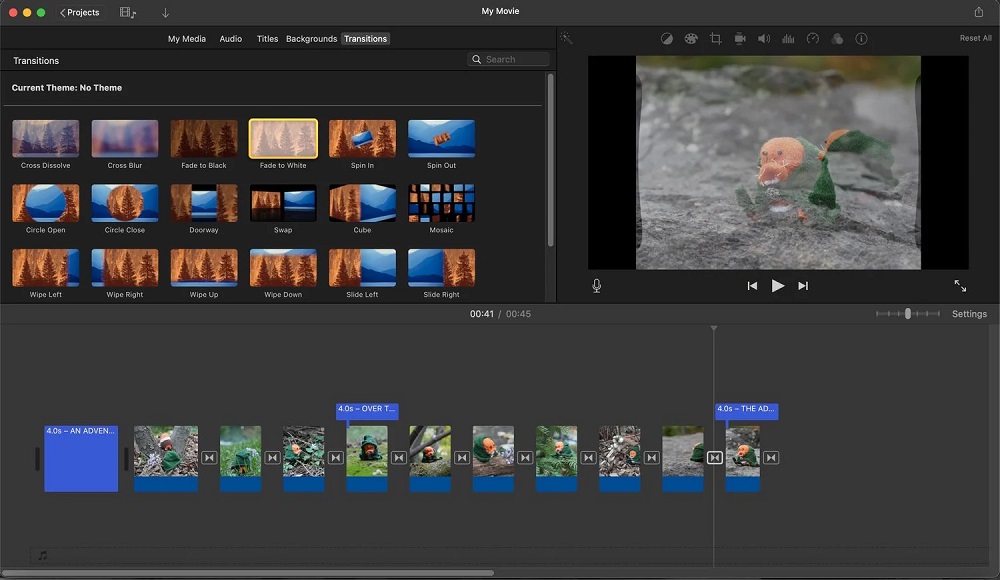Open noise reduction and equalizer tool
This screenshot has height=580, width=1000.
point(788,39)
